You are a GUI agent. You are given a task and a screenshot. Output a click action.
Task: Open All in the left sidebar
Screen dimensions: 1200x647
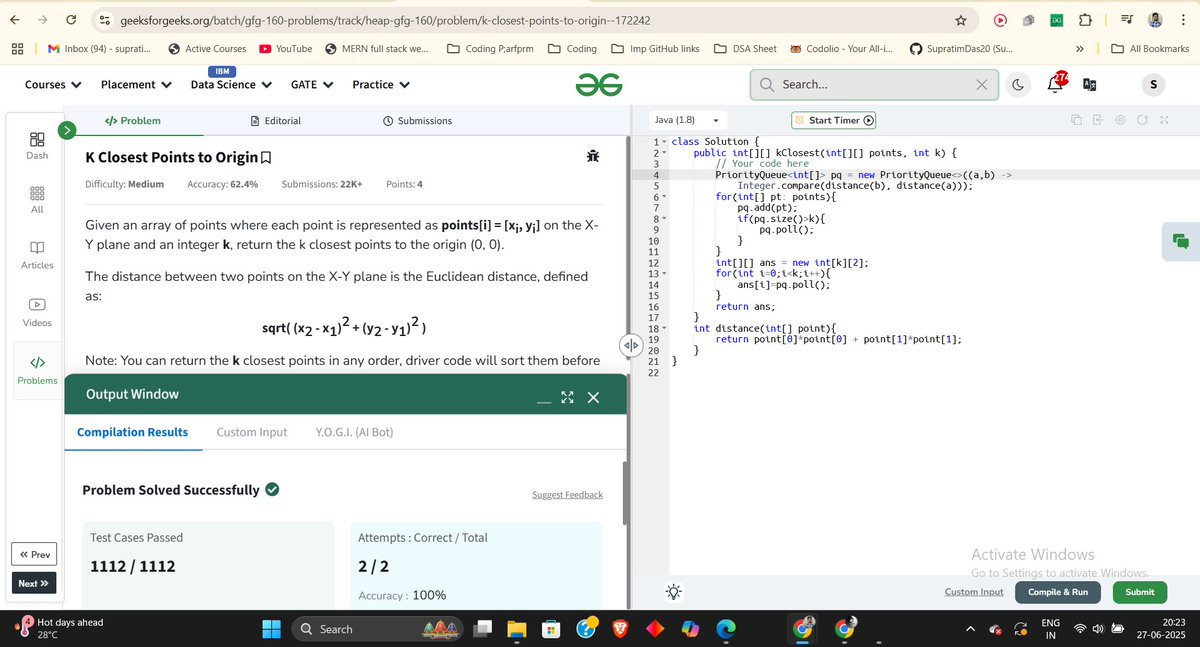point(36,200)
